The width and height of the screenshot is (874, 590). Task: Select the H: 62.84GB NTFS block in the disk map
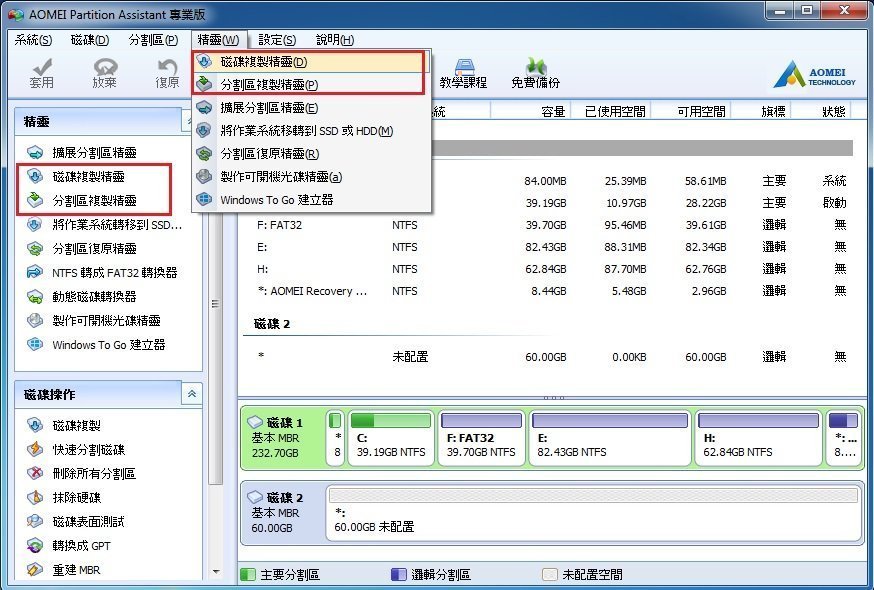[758, 437]
